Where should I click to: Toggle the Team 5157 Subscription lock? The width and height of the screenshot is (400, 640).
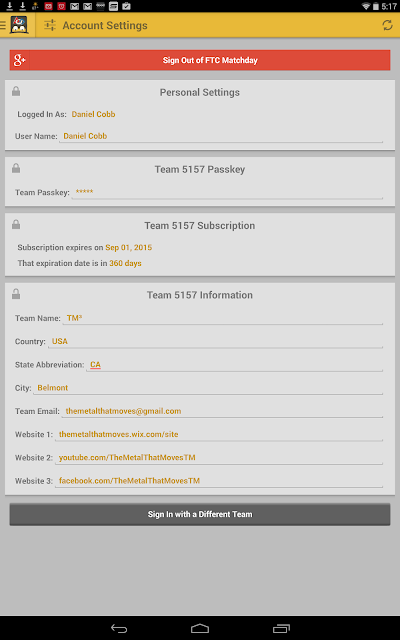[16, 224]
